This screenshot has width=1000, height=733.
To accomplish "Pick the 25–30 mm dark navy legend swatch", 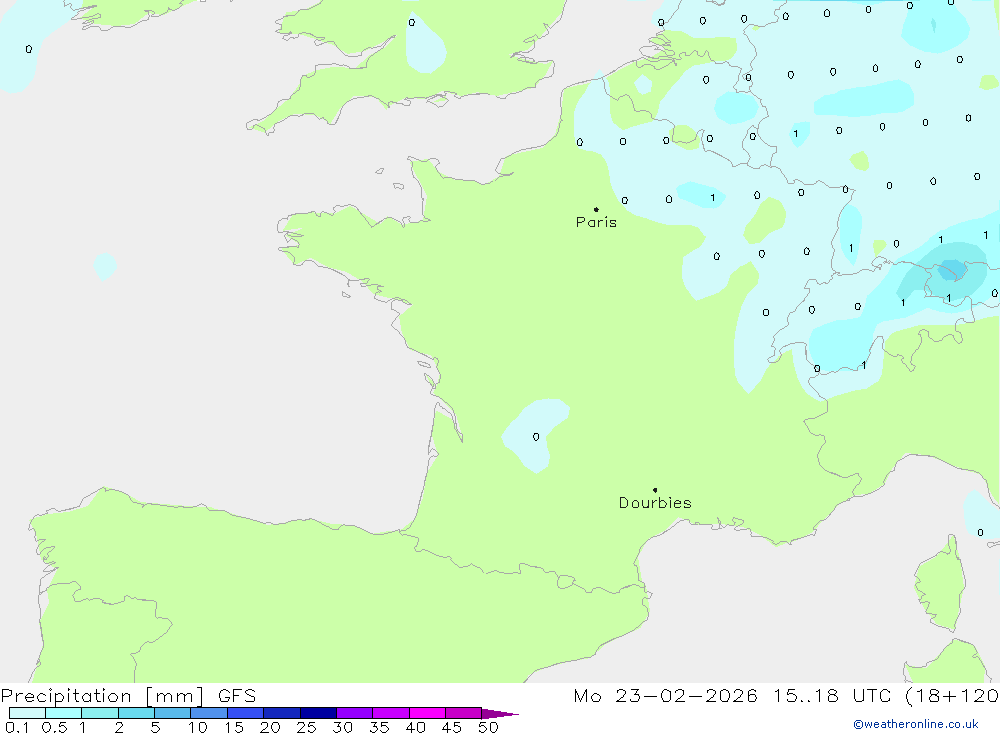I will click(x=318, y=714).
